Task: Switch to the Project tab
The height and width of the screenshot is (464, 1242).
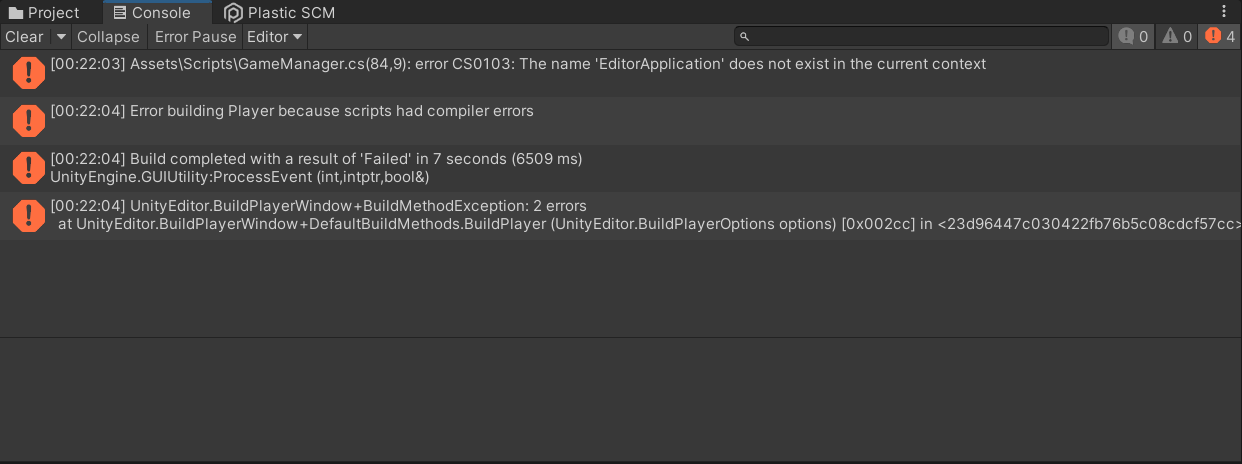Action: [x=44, y=13]
